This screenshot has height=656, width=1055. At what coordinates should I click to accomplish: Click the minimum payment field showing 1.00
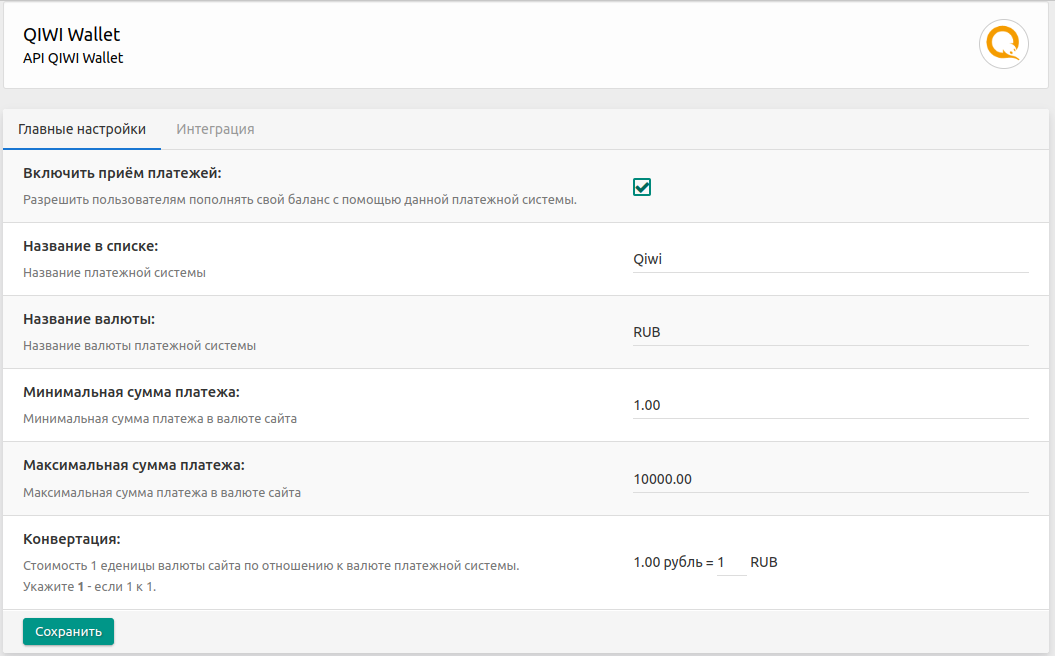830,405
